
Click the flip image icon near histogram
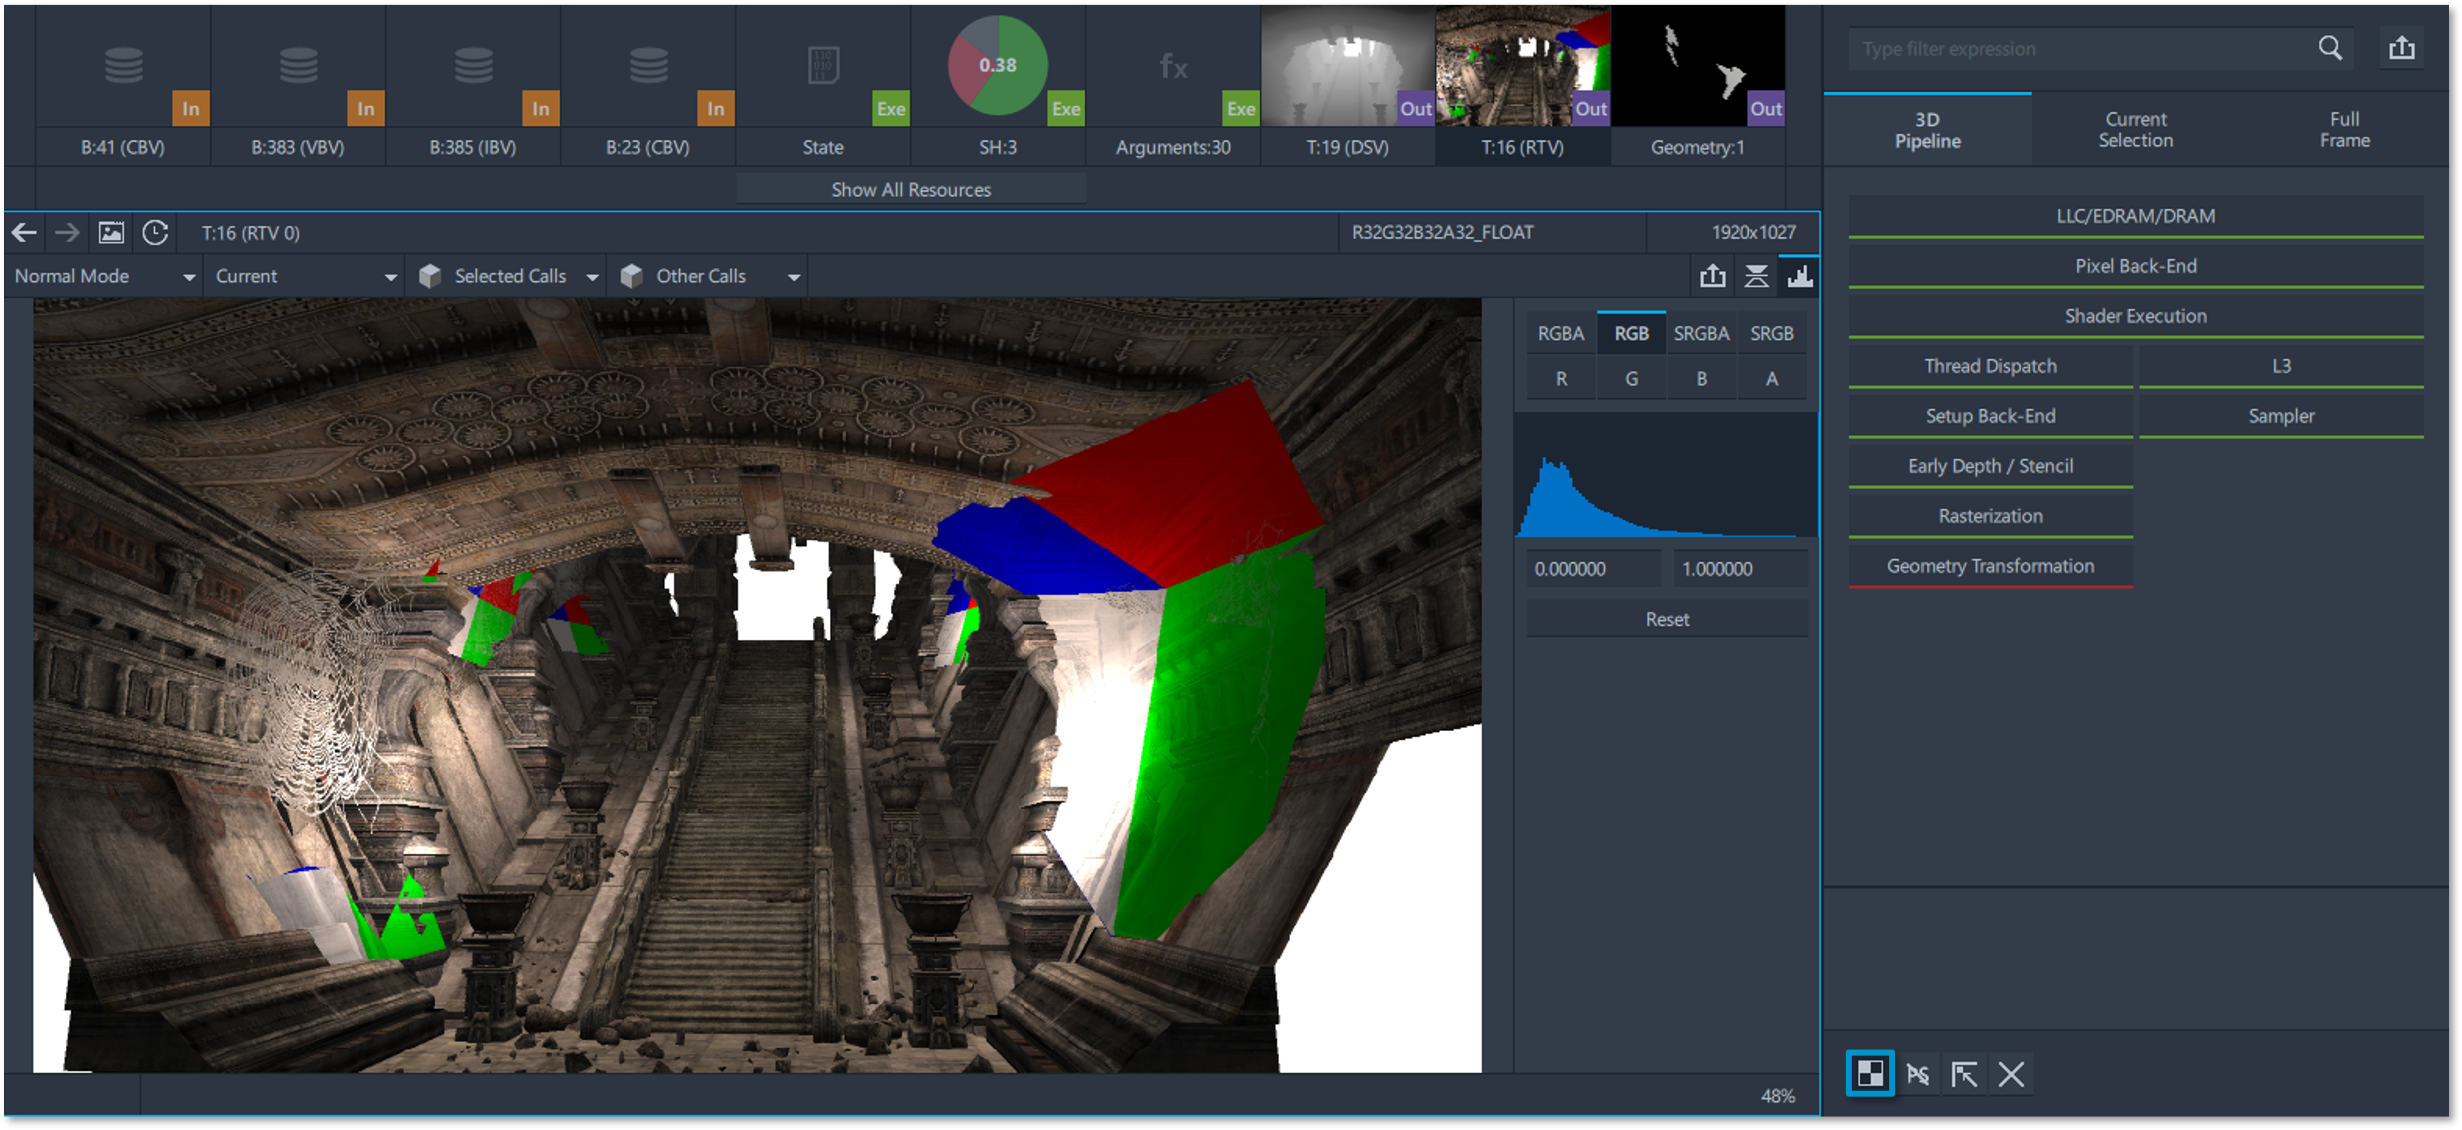pos(1756,277)
